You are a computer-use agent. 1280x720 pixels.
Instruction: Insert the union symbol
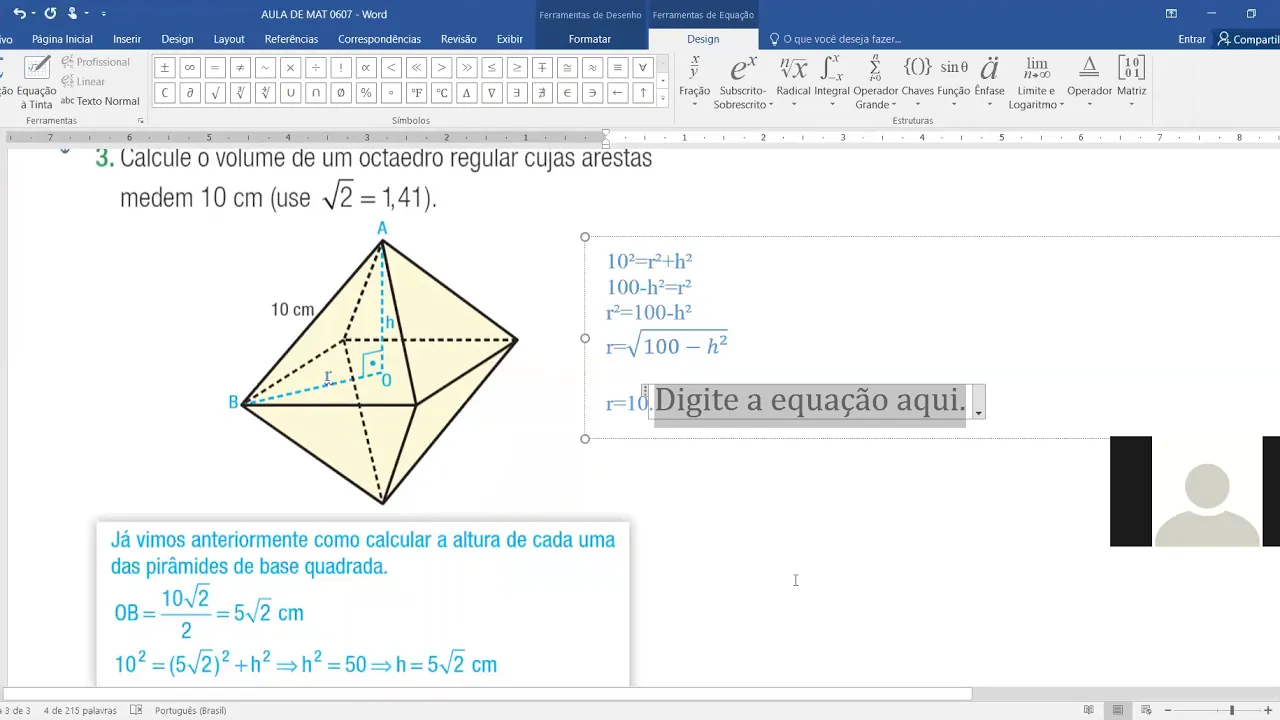point(290,93)
